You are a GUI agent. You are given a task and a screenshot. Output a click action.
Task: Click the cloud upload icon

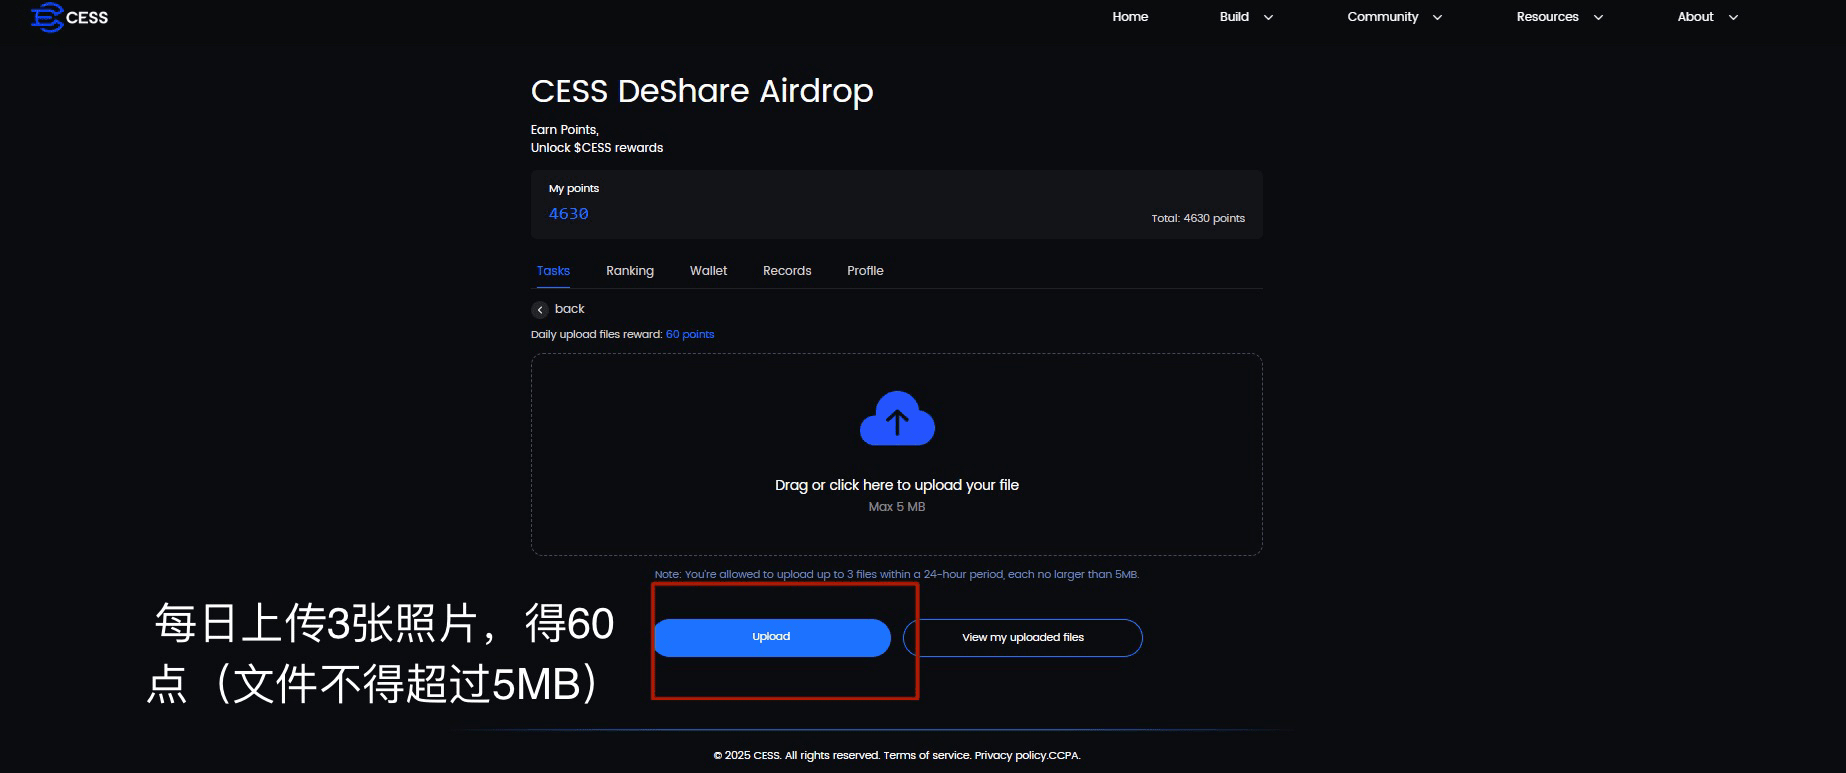(x=897, y=418)
